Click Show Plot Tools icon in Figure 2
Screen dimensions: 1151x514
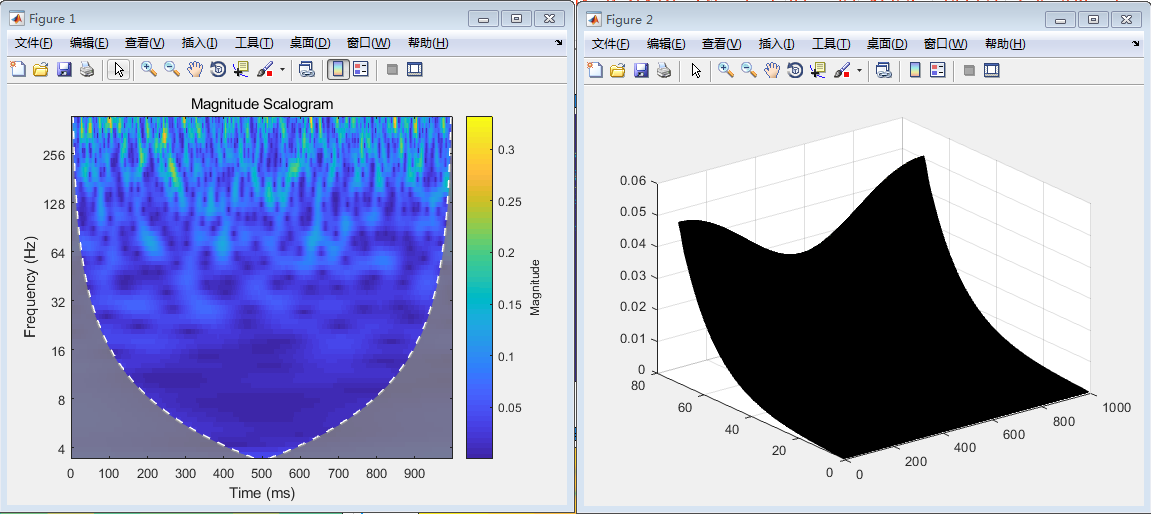click(x=991, y=70)
